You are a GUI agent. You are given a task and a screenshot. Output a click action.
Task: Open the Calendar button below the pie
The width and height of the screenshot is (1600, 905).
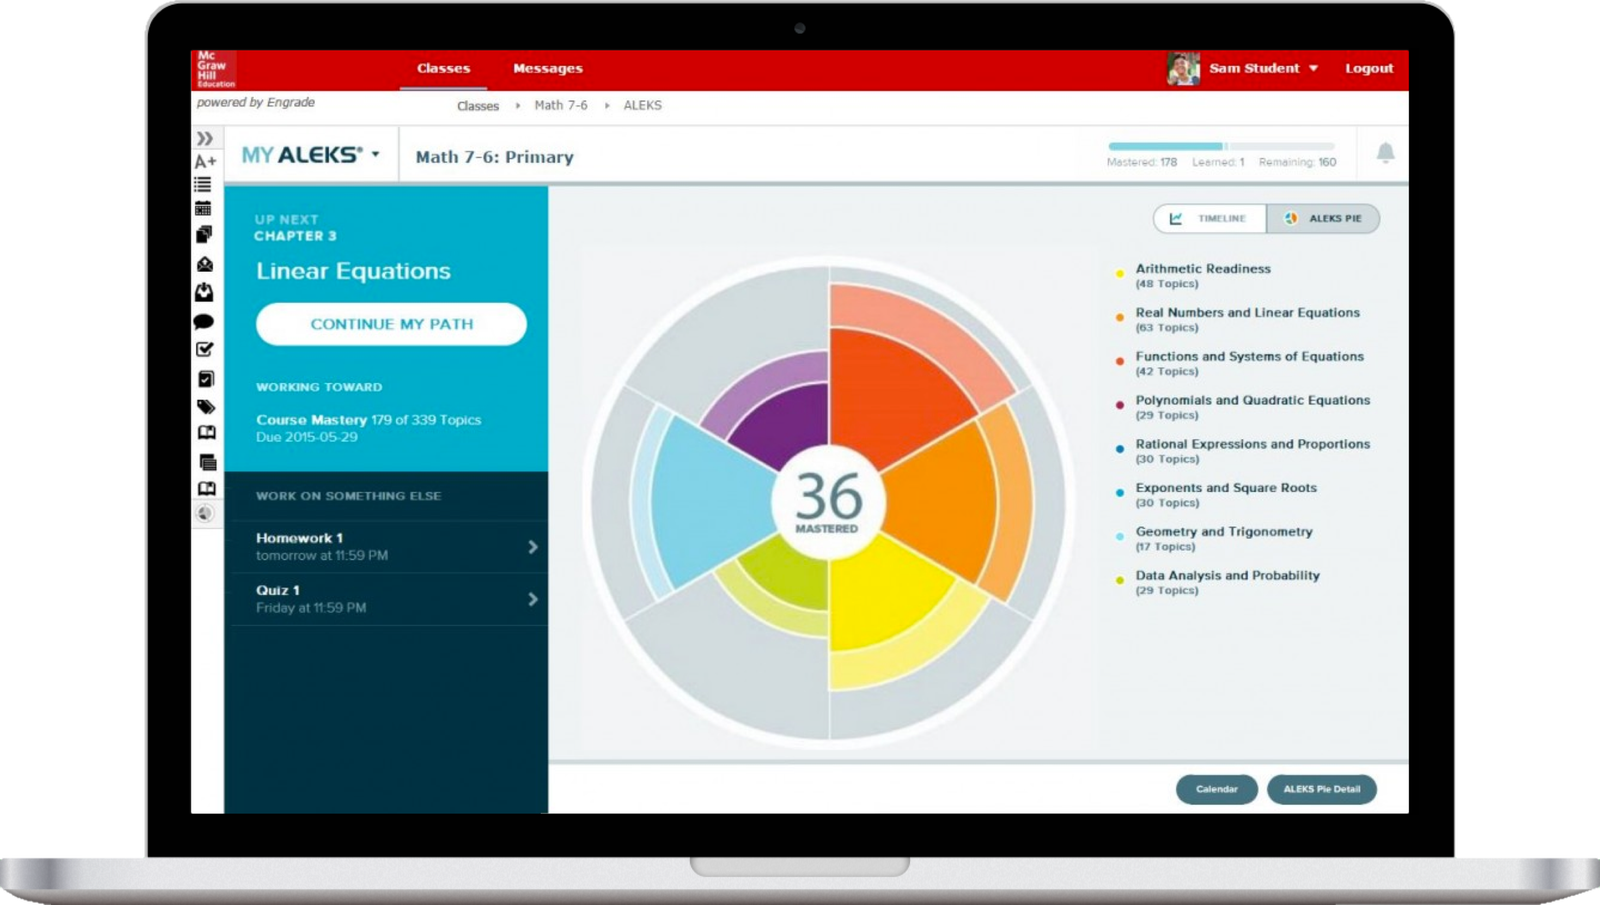pyautogui.click(x=1217, y=789)
